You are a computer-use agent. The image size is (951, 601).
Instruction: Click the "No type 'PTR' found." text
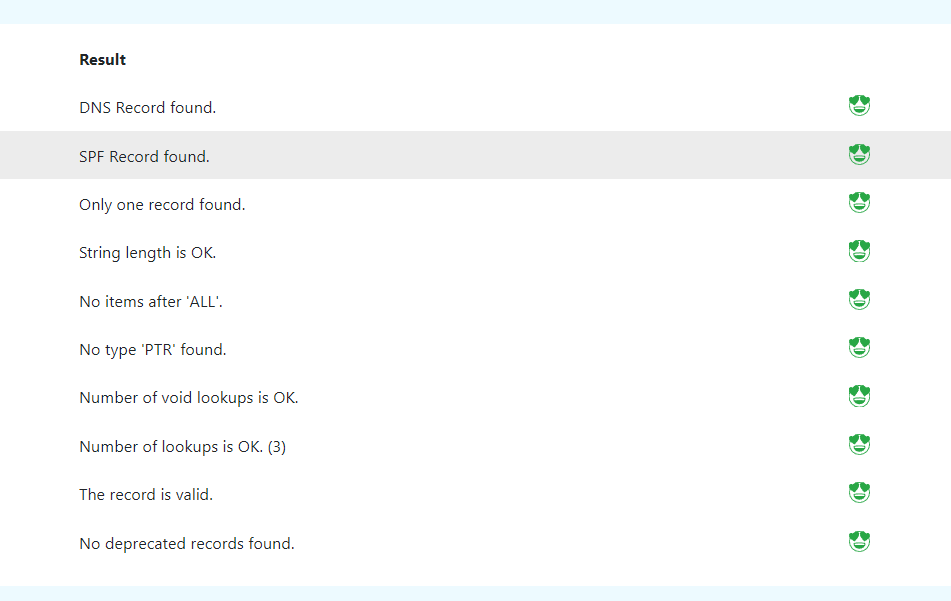click(x=153, y=350)
